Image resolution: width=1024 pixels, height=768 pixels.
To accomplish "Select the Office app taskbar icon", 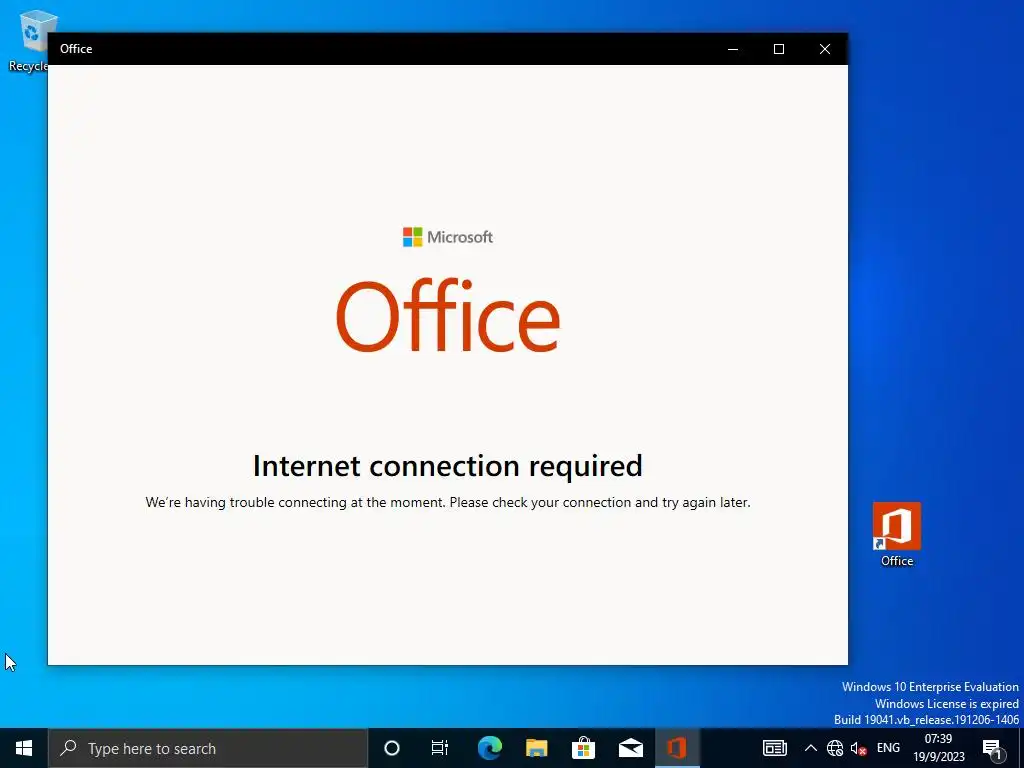I will (x=677, y=748).
